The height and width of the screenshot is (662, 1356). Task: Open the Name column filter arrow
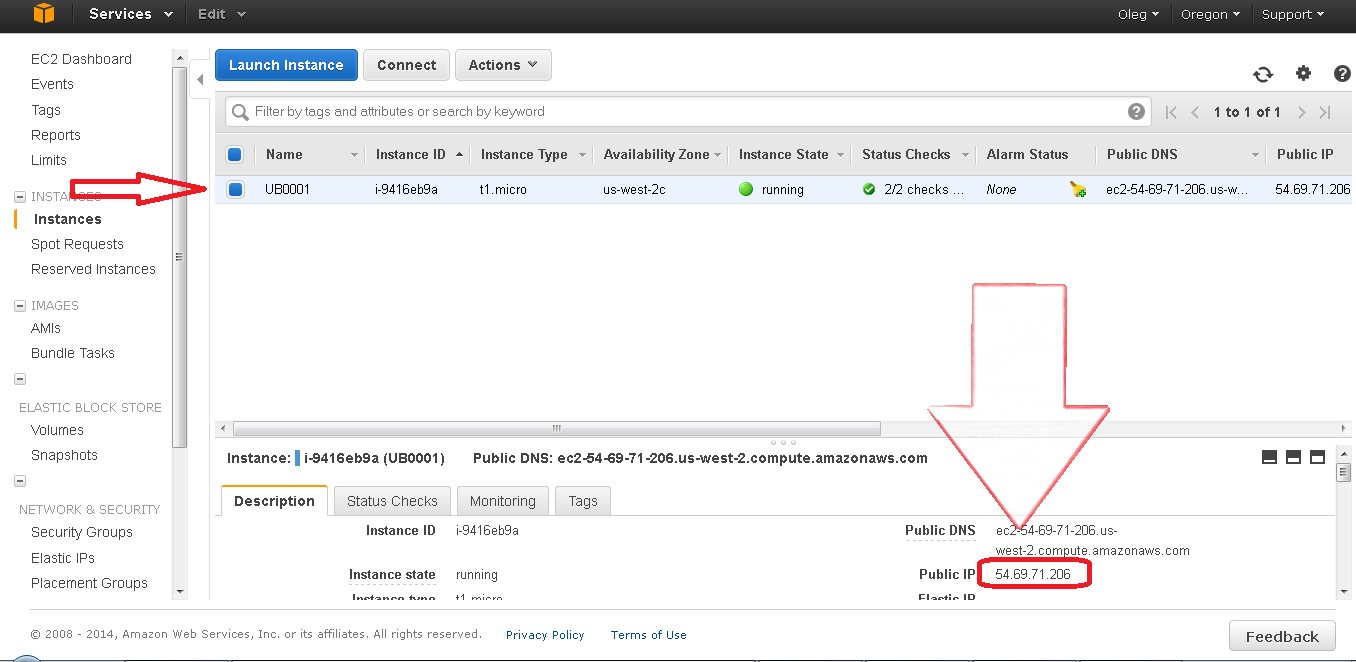[x=354, y=155]
